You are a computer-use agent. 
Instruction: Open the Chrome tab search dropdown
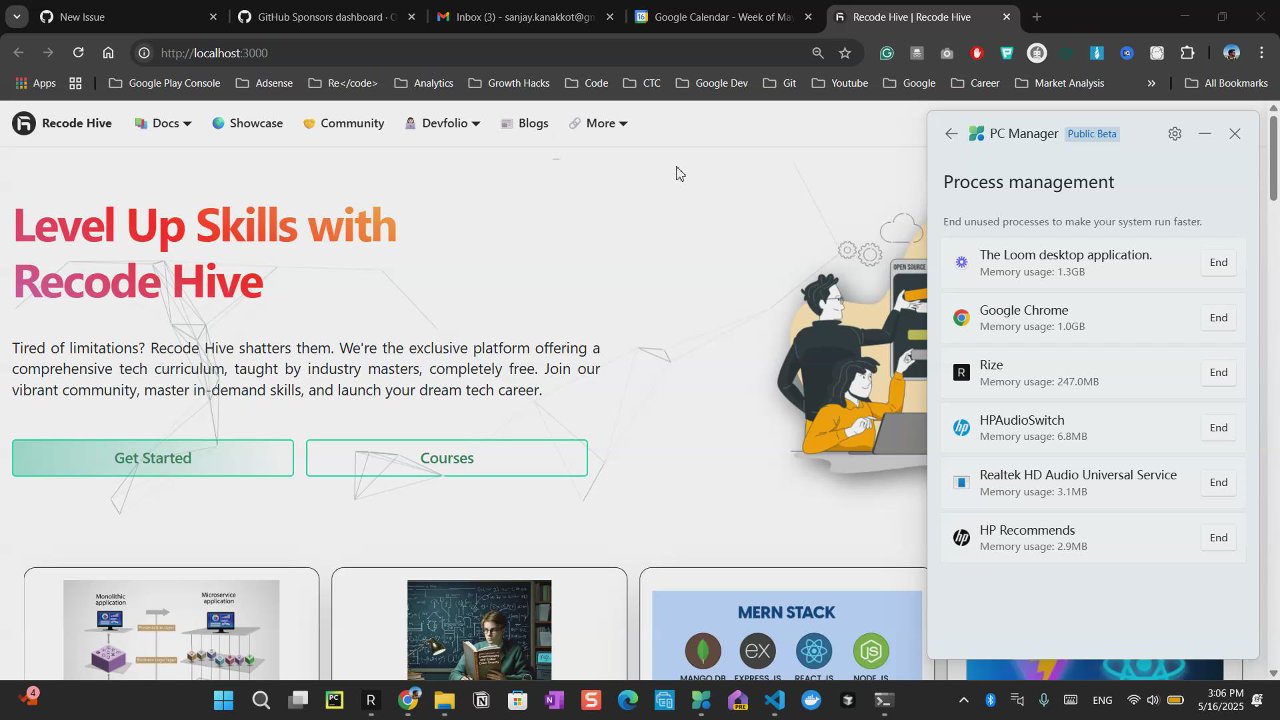17,17
